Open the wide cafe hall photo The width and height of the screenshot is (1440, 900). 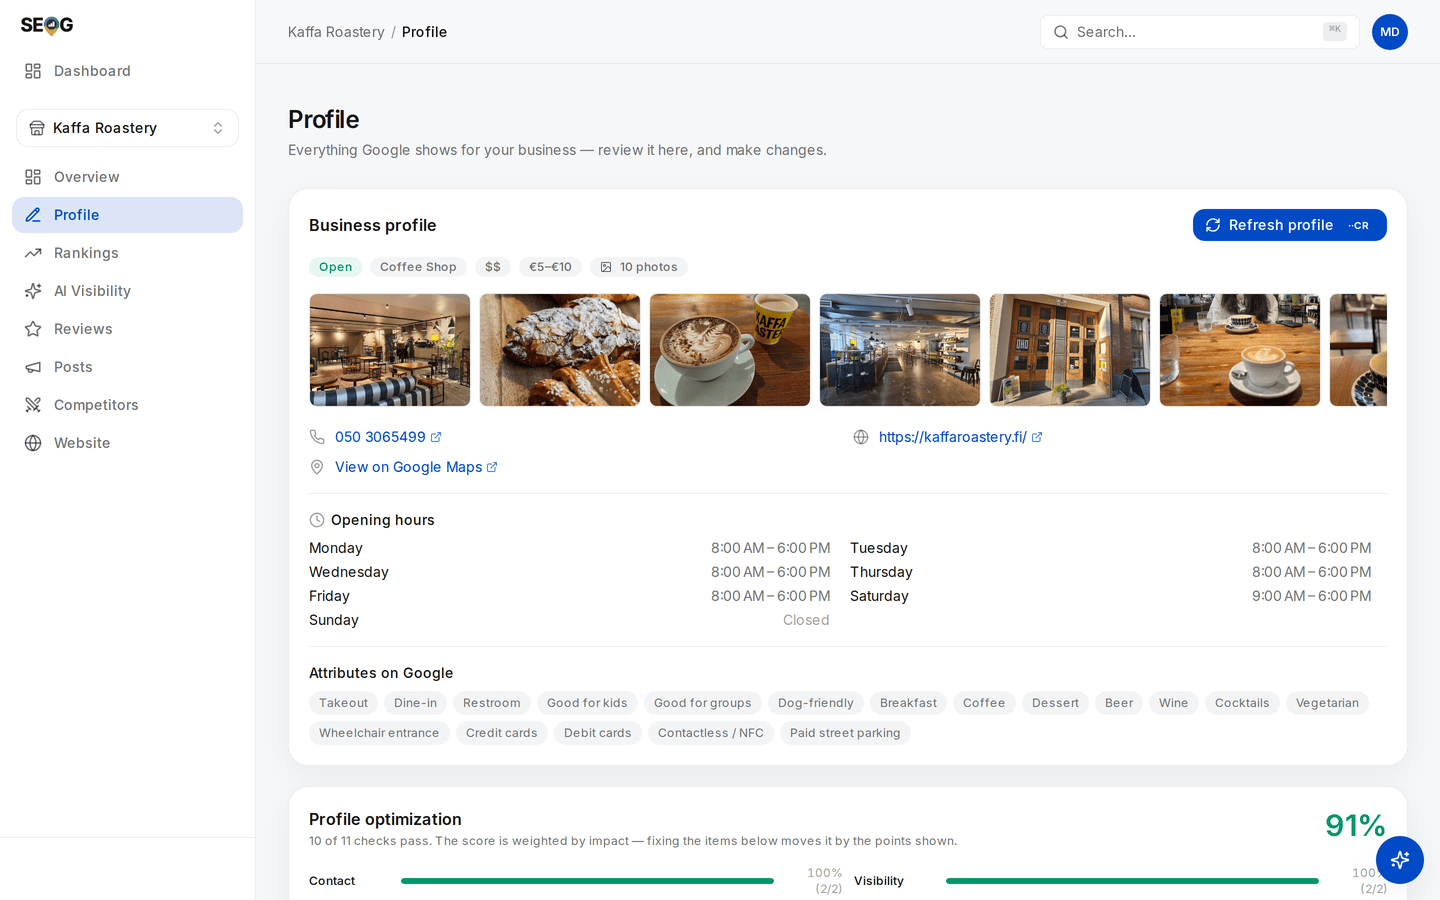900,350
